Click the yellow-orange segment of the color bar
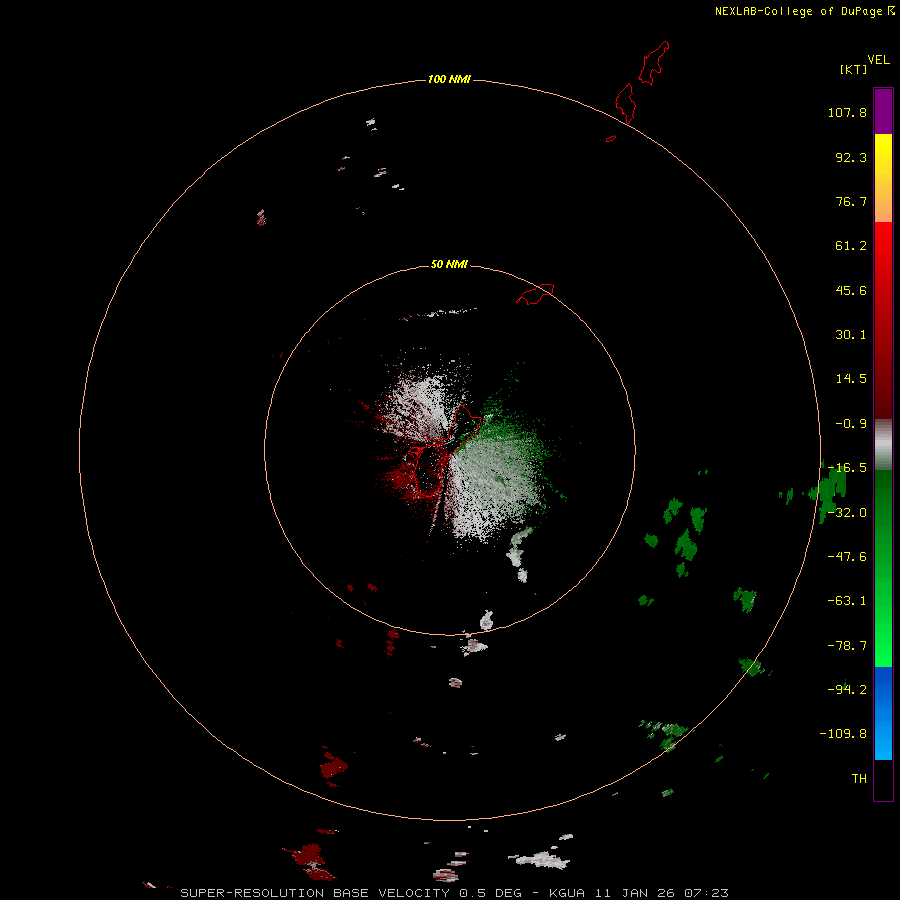The width and height of the screenshot is (900, 900). click(x=883, y=178)
